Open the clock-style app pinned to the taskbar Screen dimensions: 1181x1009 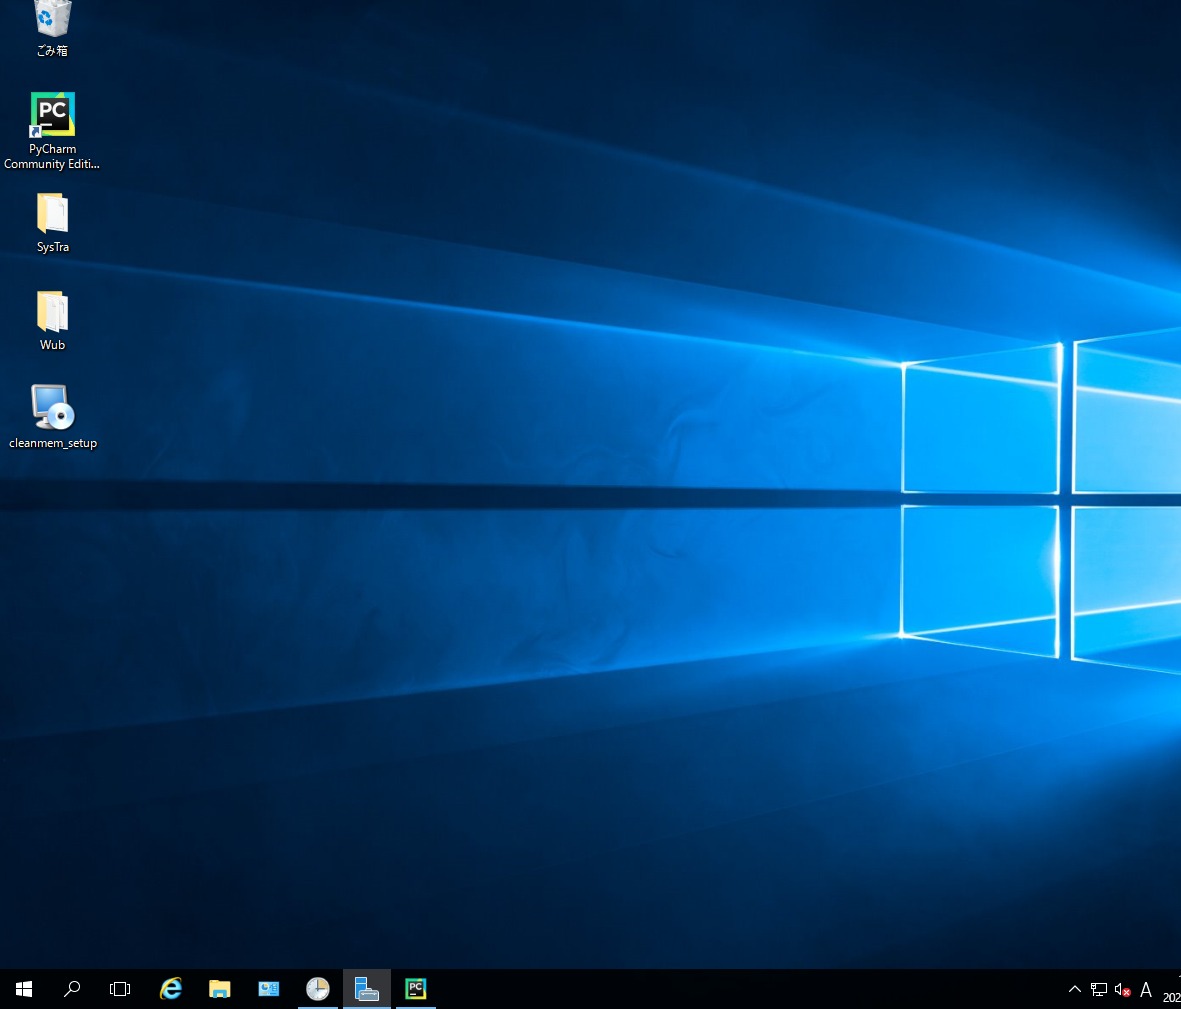pos(317,988)
